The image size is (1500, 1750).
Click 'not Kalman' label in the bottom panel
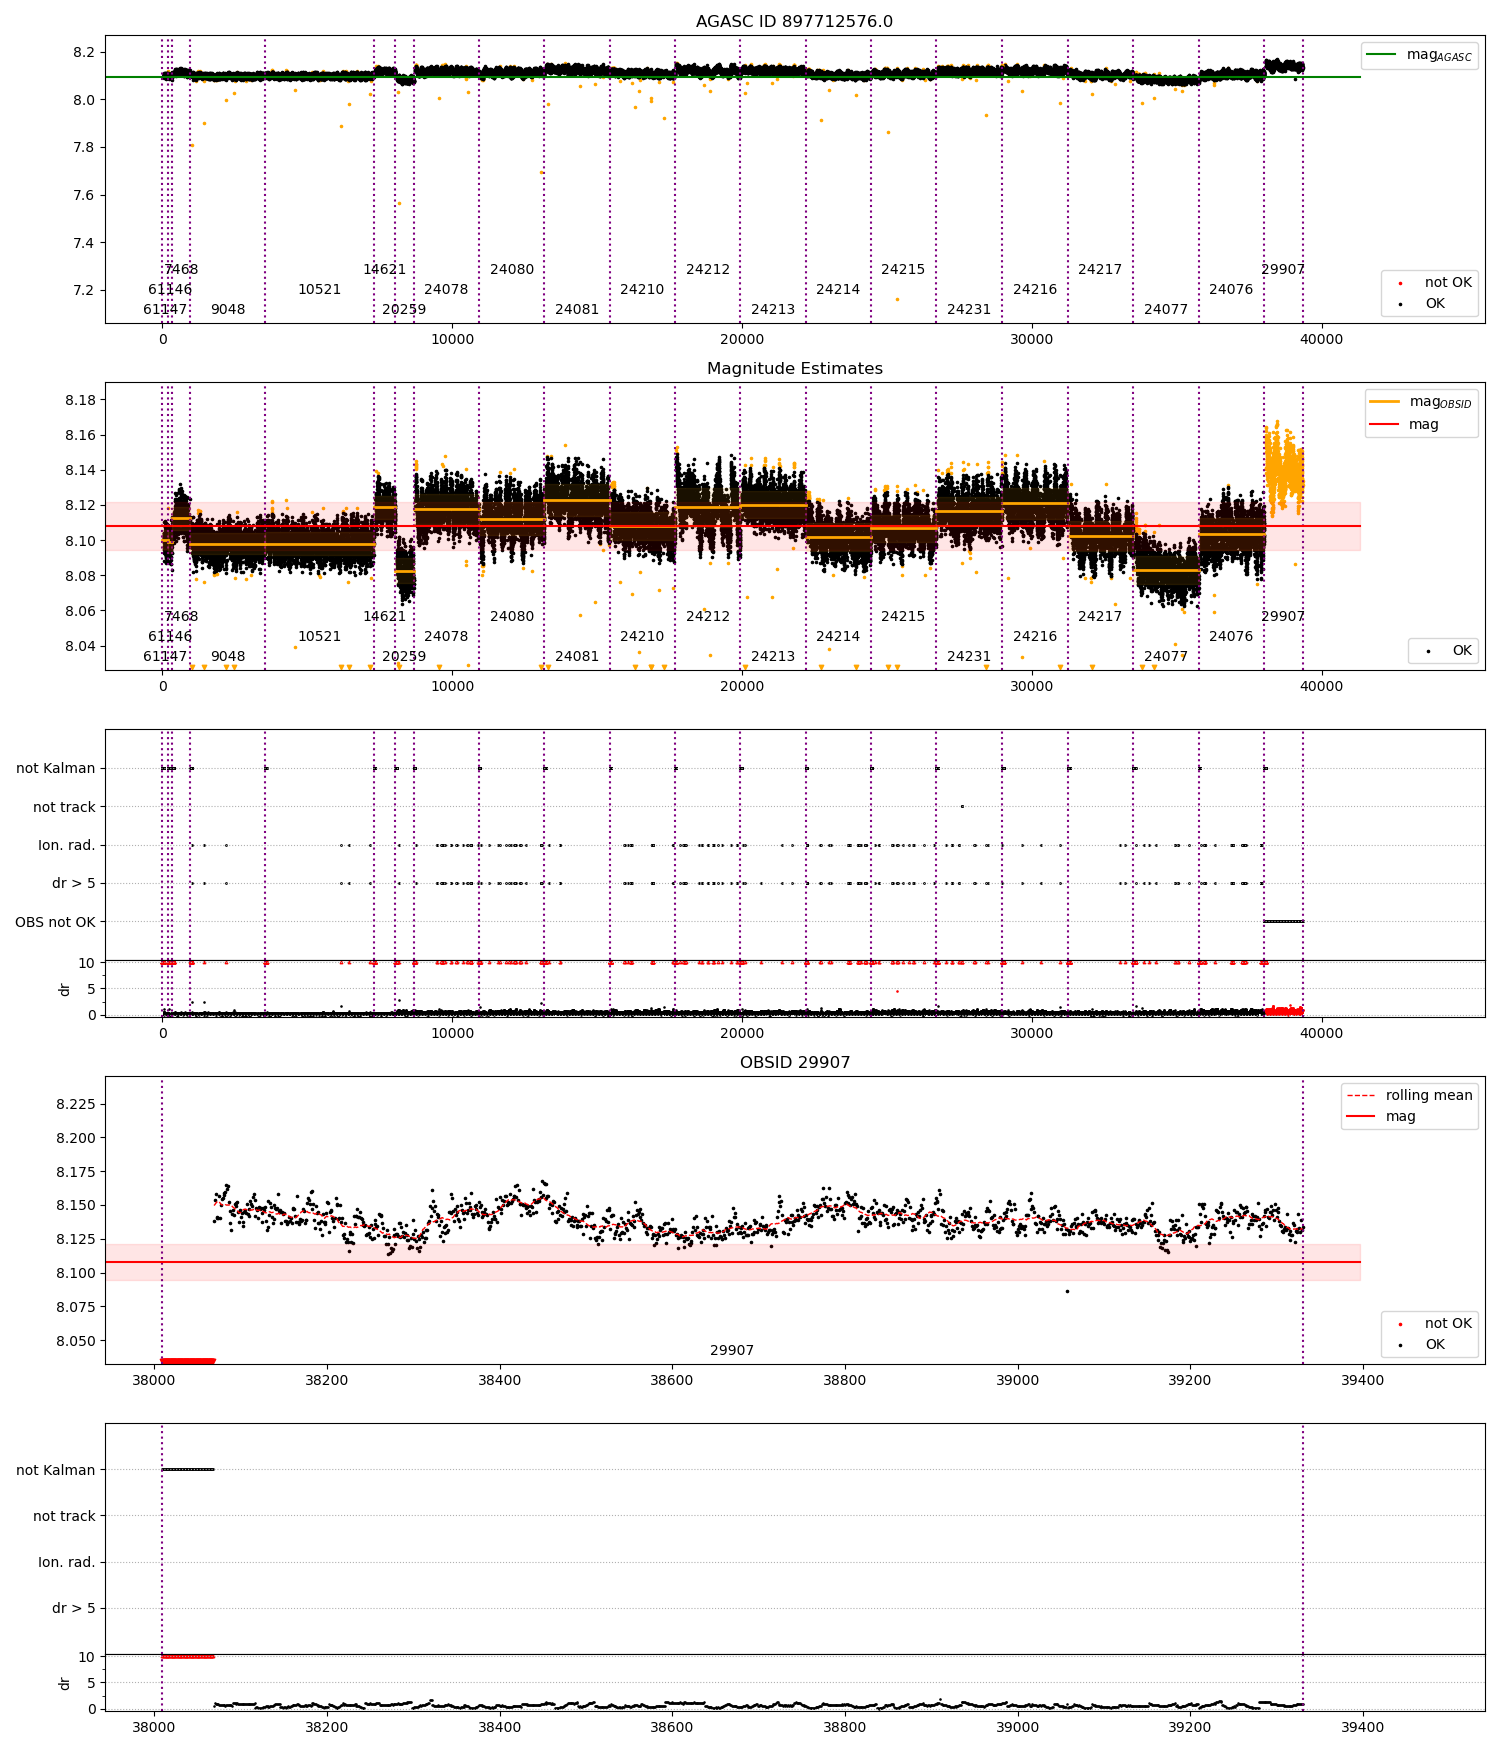click(56, 1470)
